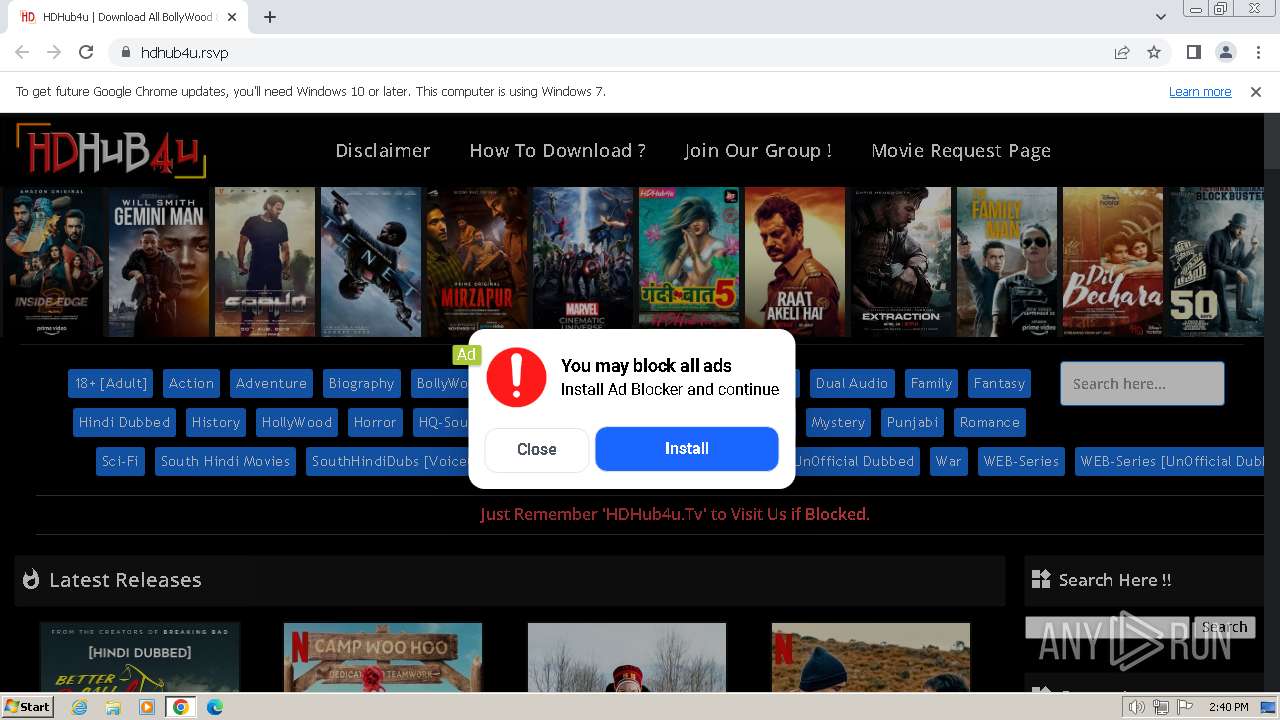Click the Action Center flag tray icon
The height and width of the screenshot is (720, 1280).
1185,707
